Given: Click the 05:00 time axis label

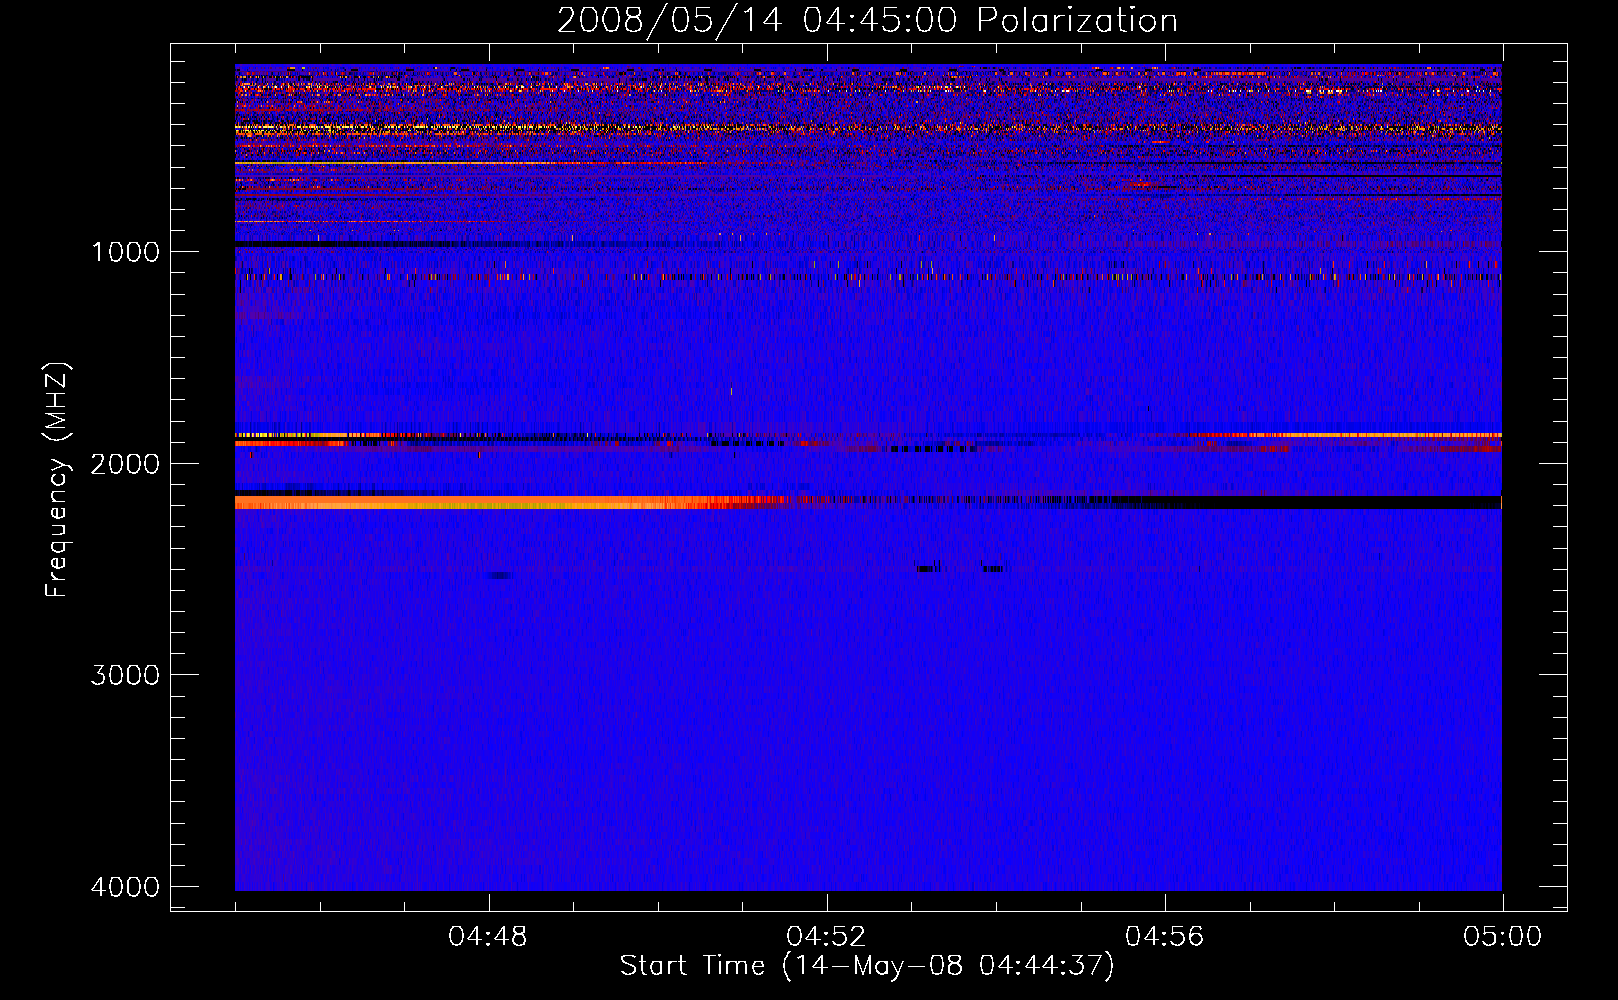Looking at the screenshot, I should (x=1502, y=937).
